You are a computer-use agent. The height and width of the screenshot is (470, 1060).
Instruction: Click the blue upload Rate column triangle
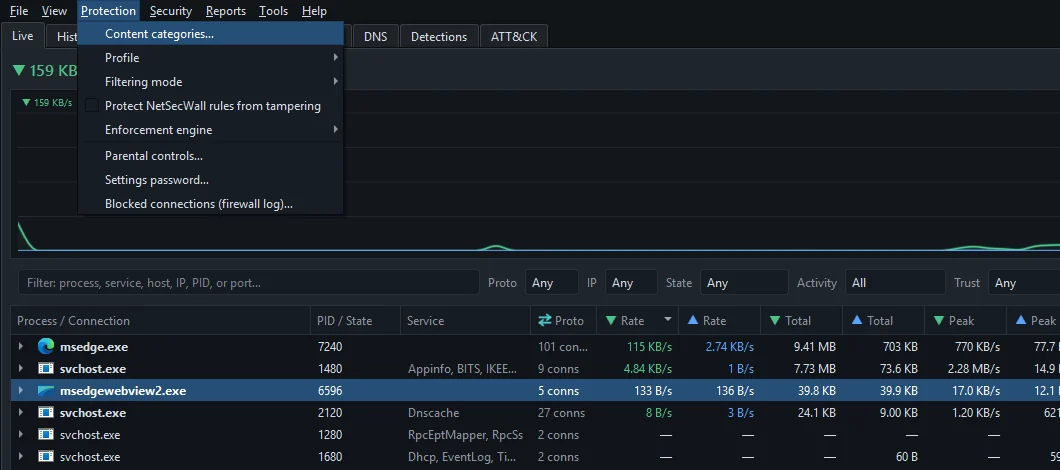click(x=692, y=321)
